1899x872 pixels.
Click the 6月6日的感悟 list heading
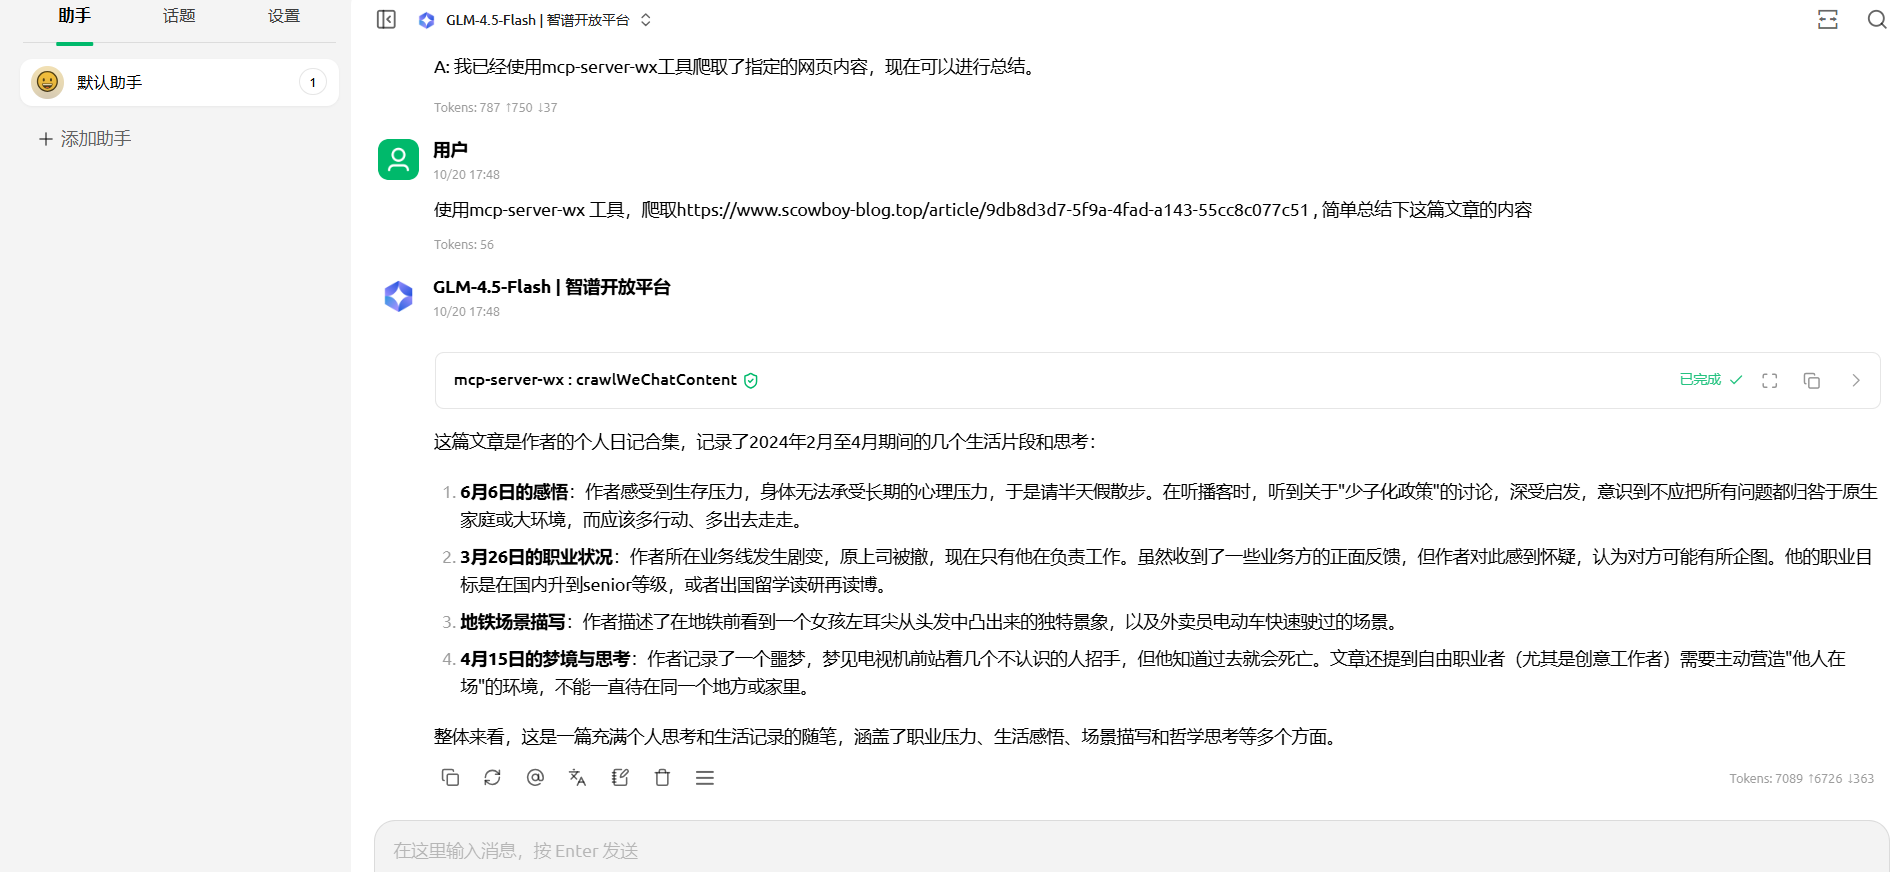tap(514, 492)
